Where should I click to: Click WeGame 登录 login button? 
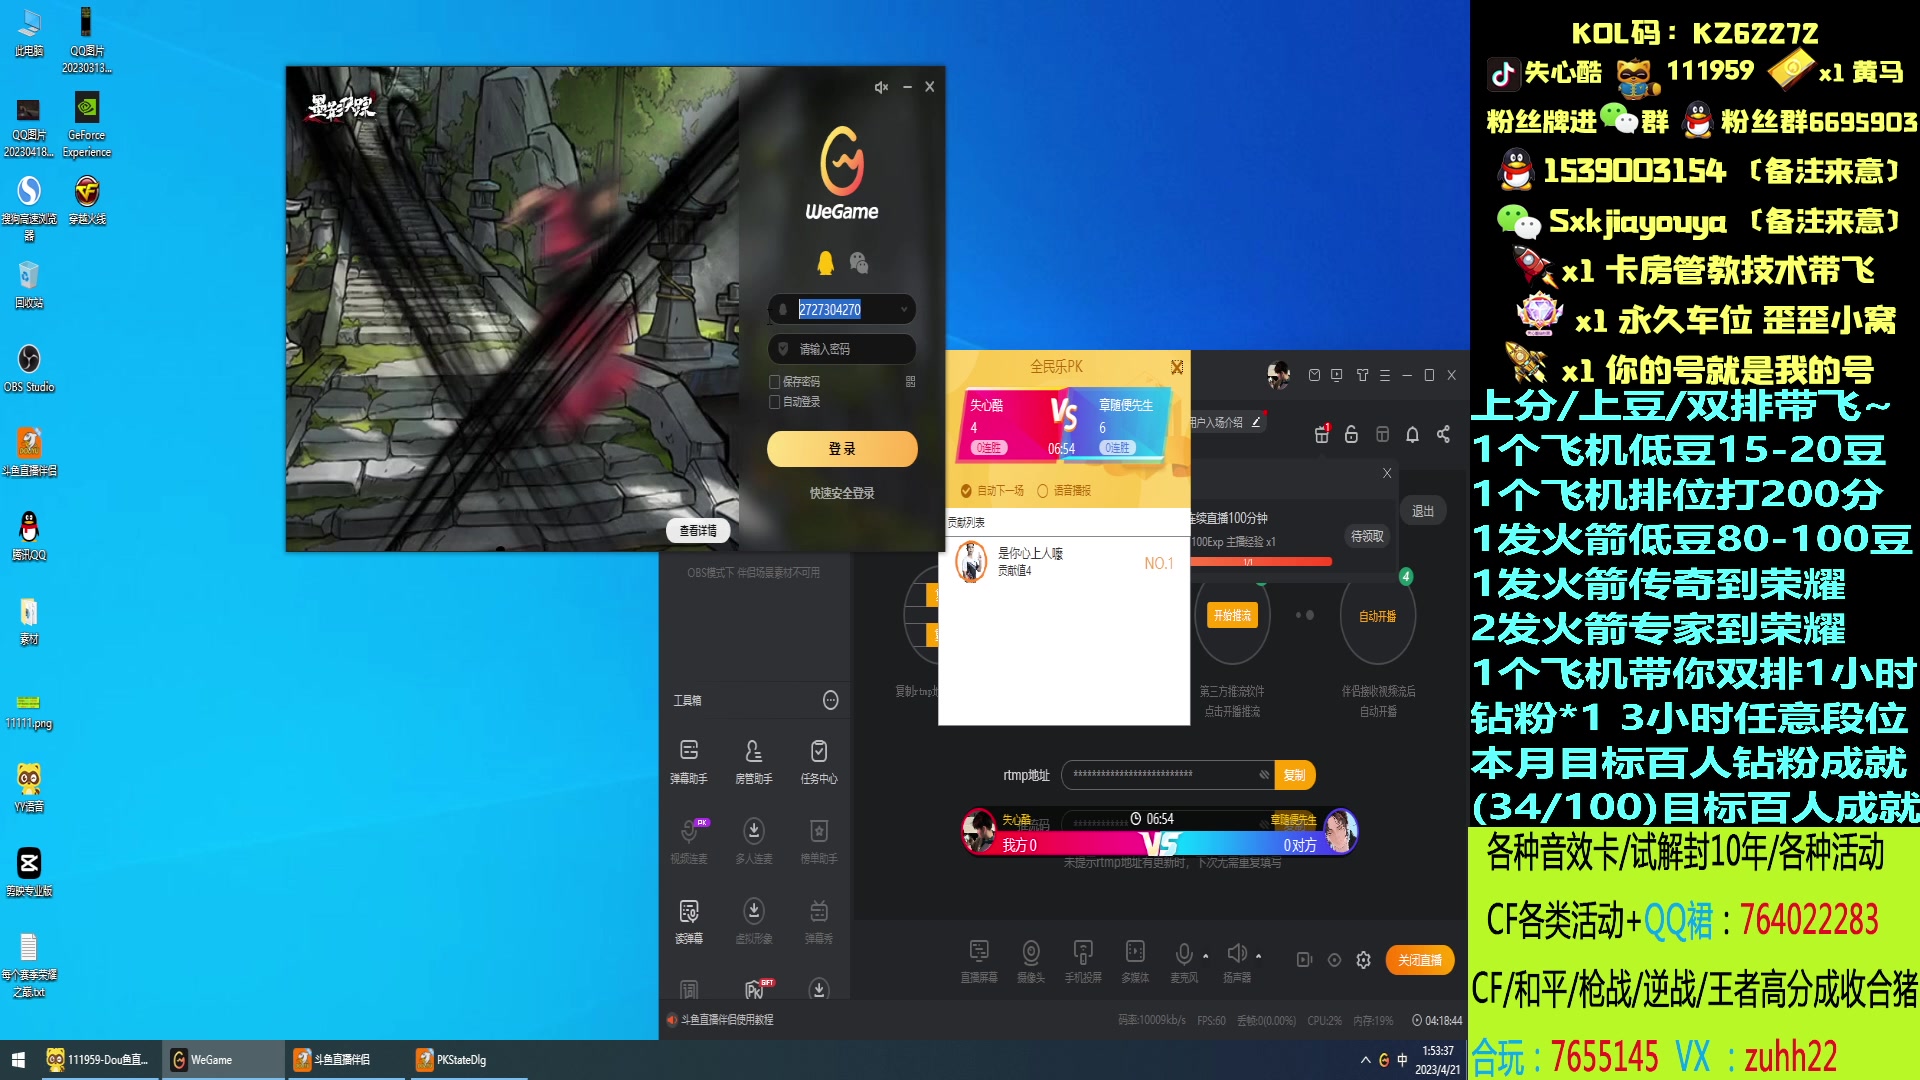[x=842, y=449]
